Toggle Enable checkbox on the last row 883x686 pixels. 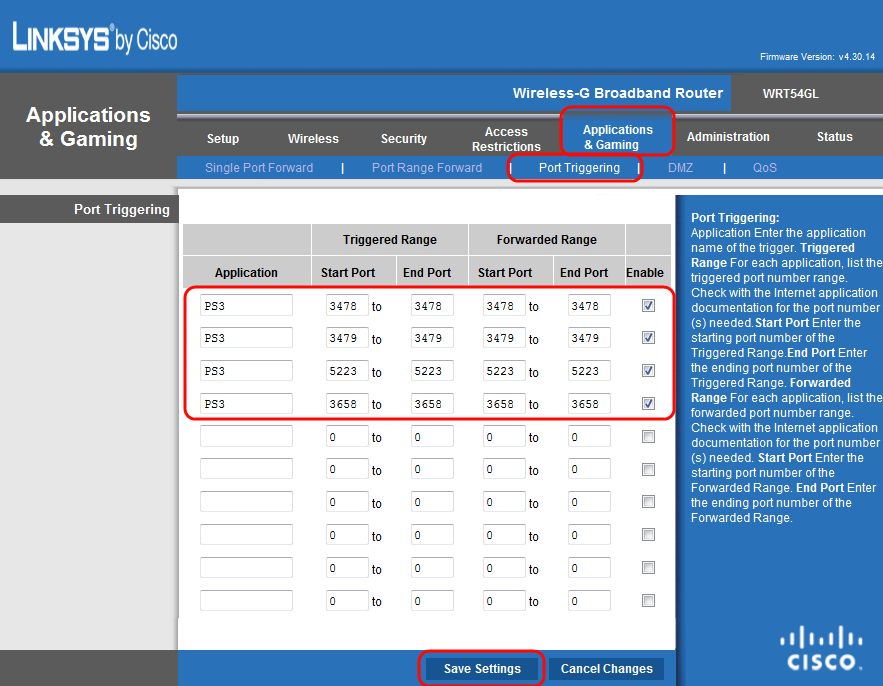point(648,601)
